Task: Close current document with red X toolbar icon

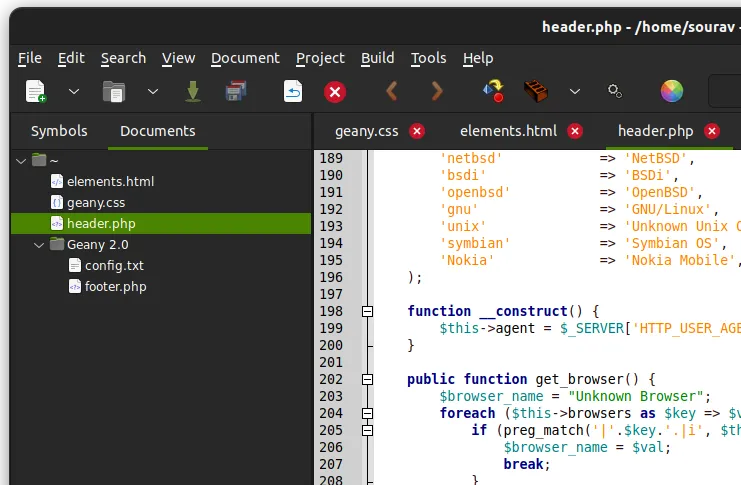Action: click(x=335, y=92)
